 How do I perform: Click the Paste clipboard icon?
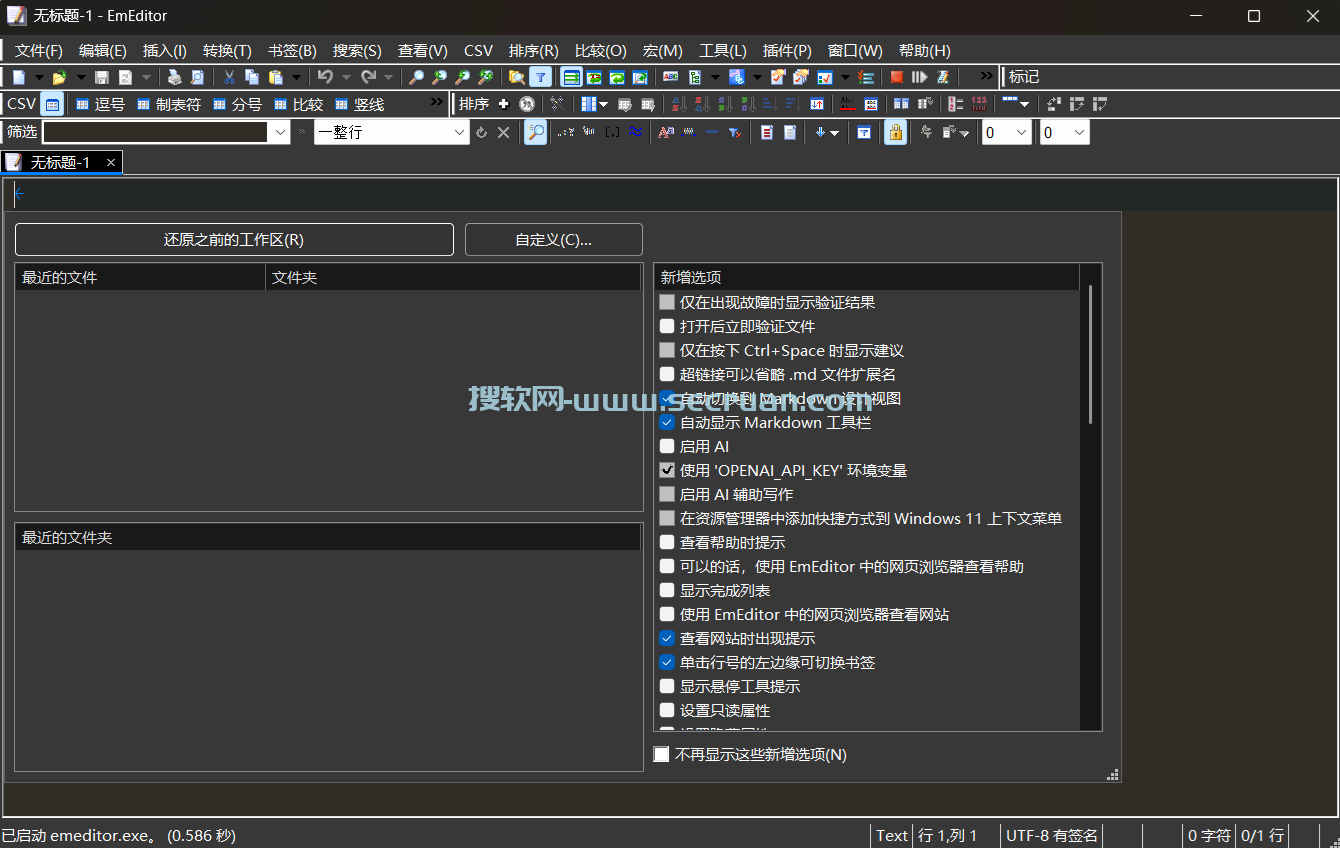pos(276,77)
